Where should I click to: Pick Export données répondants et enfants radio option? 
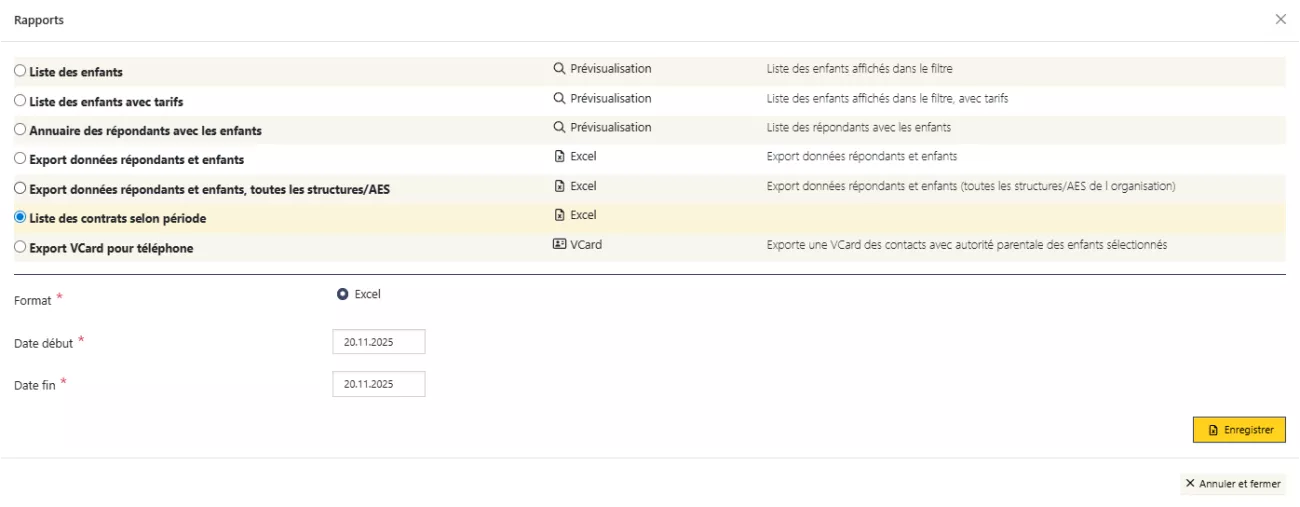[x=20, y=159]
